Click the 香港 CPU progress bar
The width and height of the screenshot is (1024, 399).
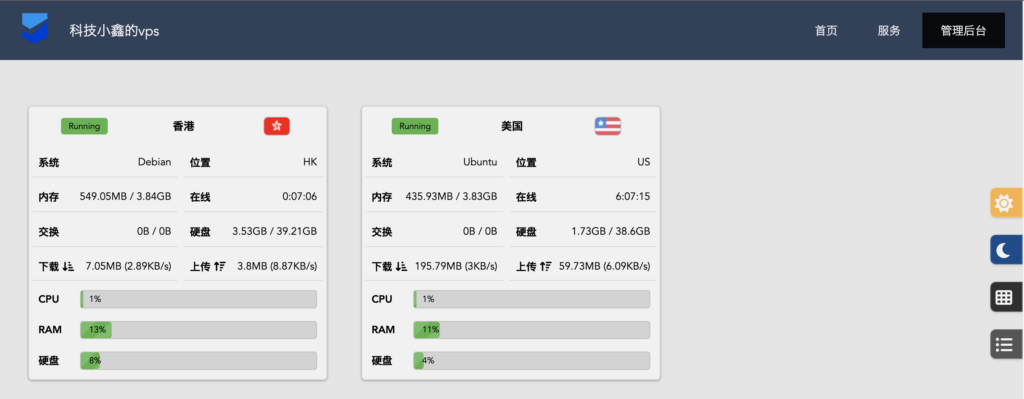tap(199, 299)
